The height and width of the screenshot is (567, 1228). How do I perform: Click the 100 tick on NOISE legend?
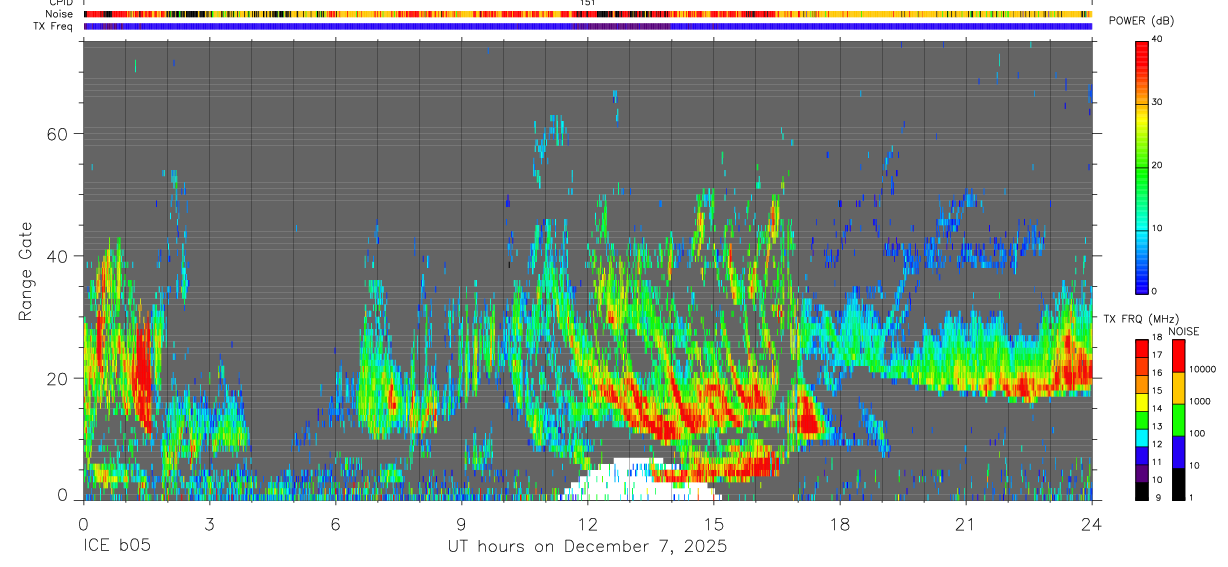1199,433
